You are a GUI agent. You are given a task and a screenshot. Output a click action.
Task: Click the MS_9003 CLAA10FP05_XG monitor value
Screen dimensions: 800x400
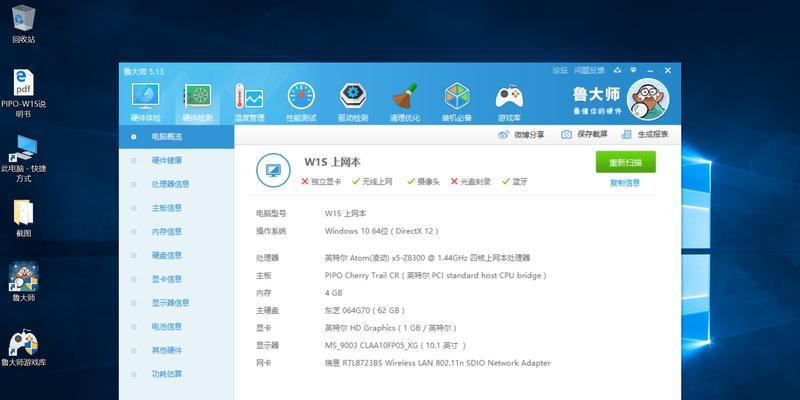coord(395,345)
